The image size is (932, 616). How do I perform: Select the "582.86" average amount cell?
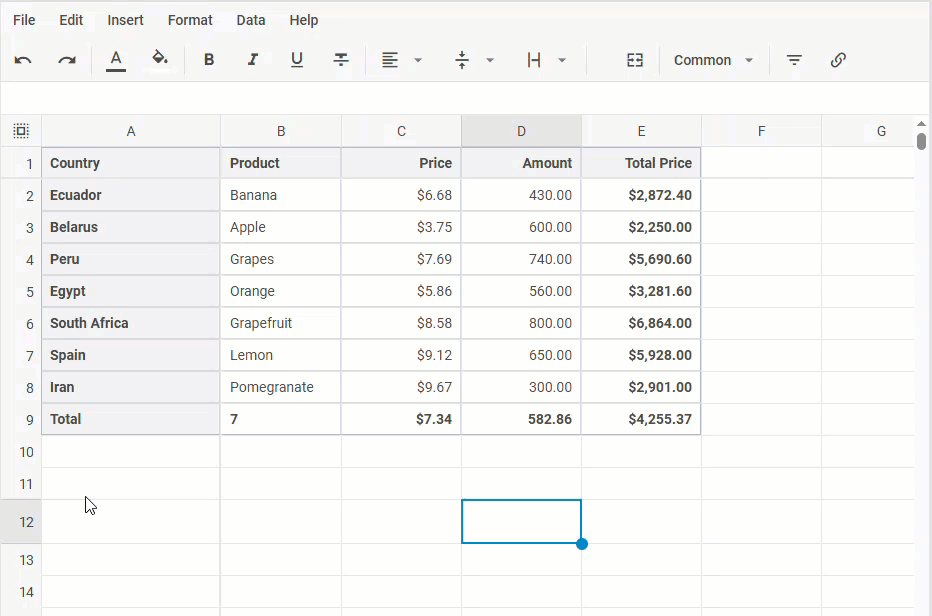coord(521,419)
